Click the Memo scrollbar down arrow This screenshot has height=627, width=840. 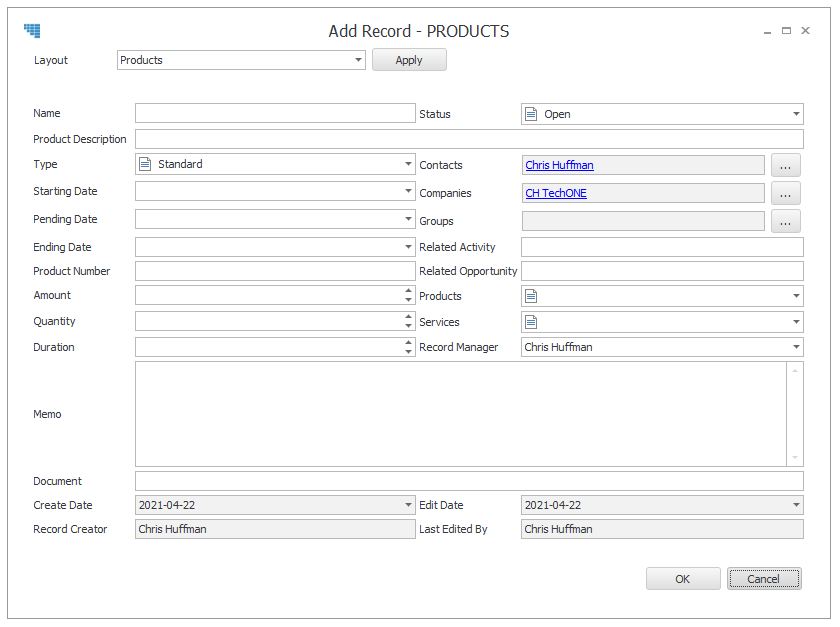(795, 458)
